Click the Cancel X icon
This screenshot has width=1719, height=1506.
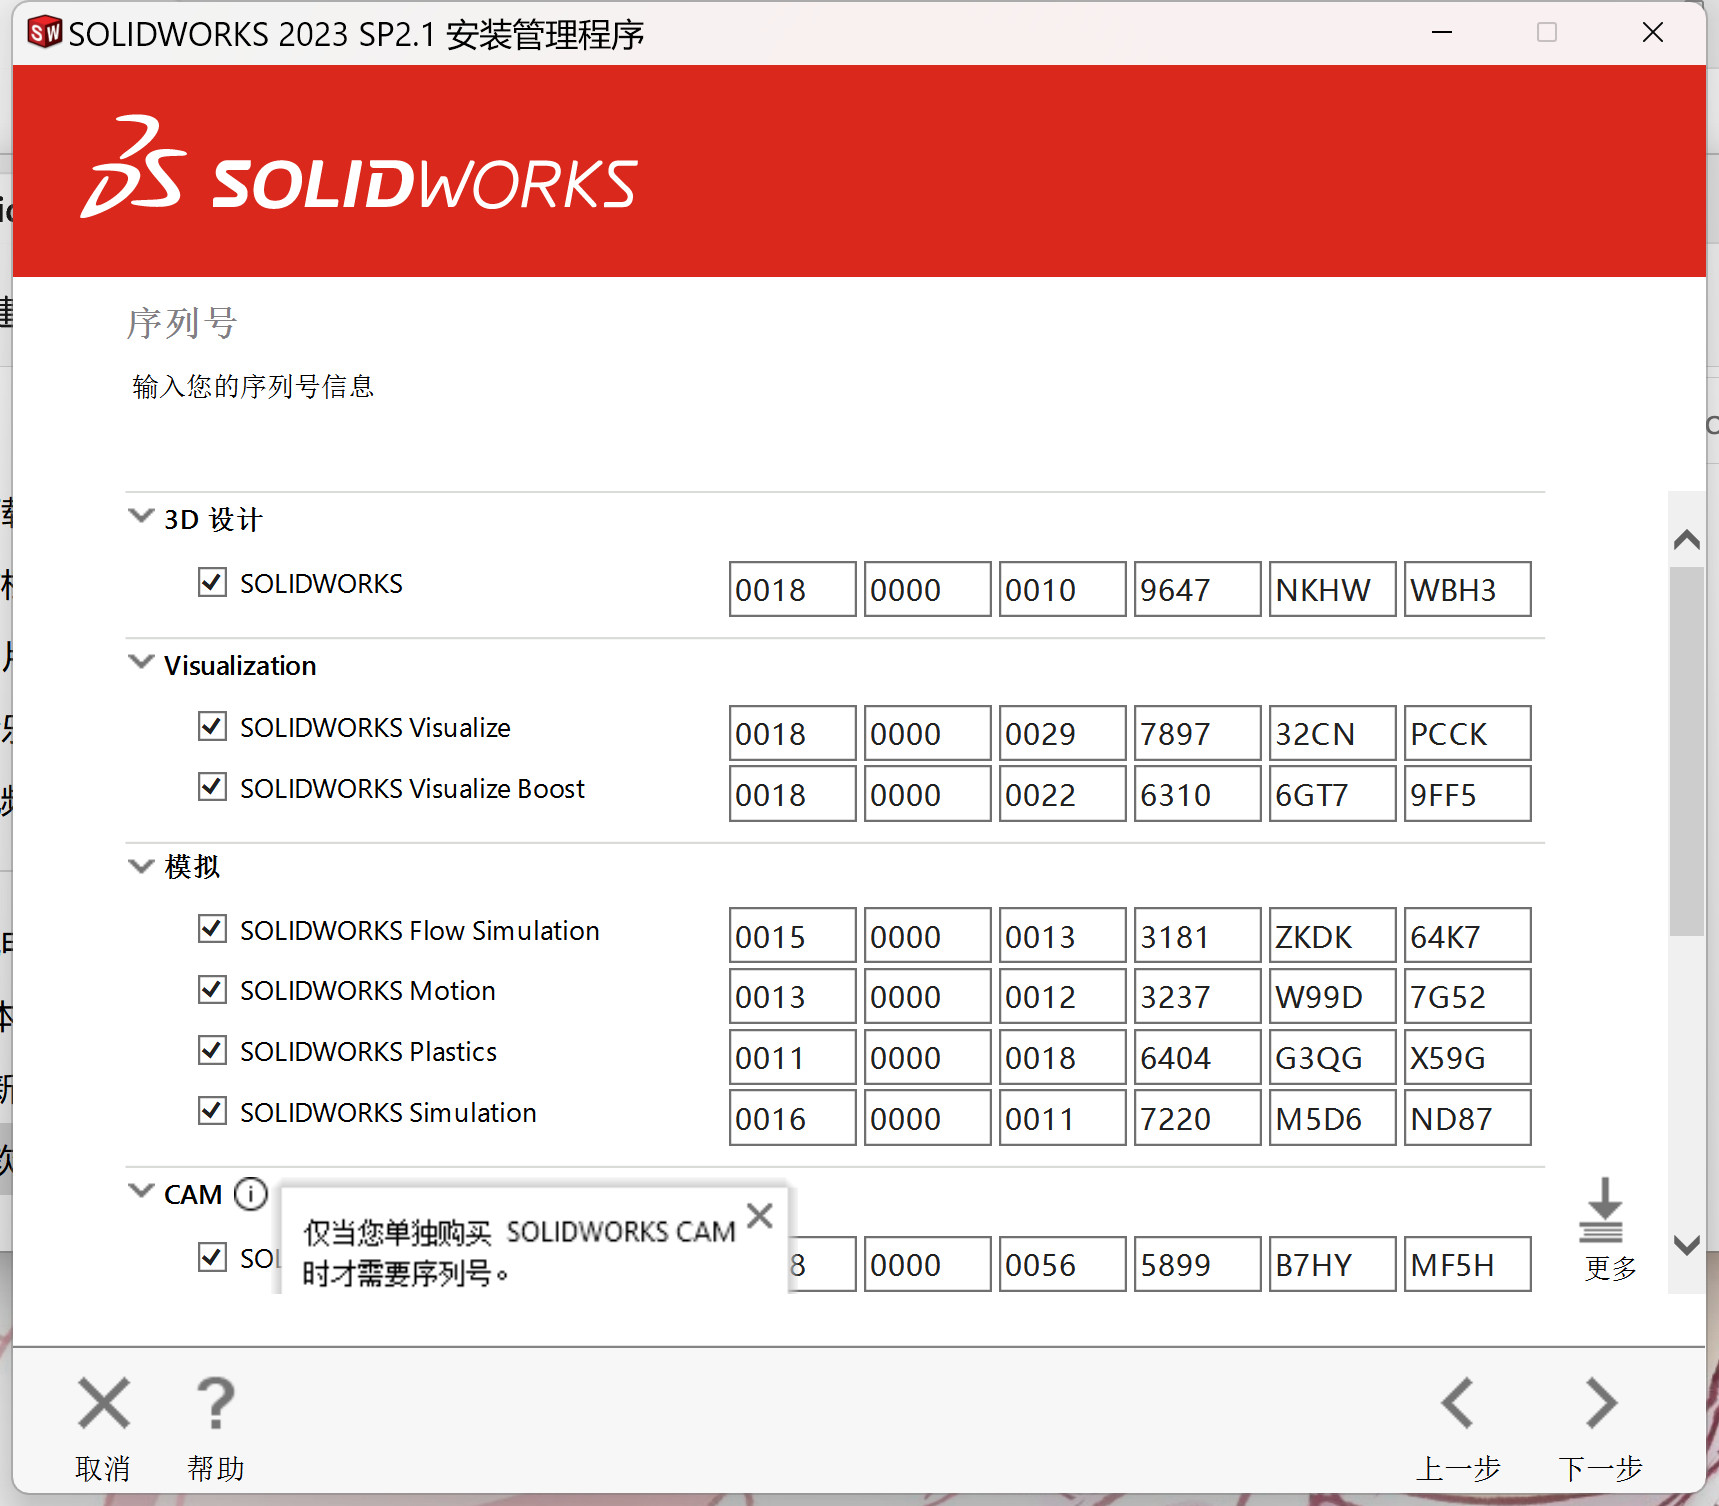tap(104, 1404)
